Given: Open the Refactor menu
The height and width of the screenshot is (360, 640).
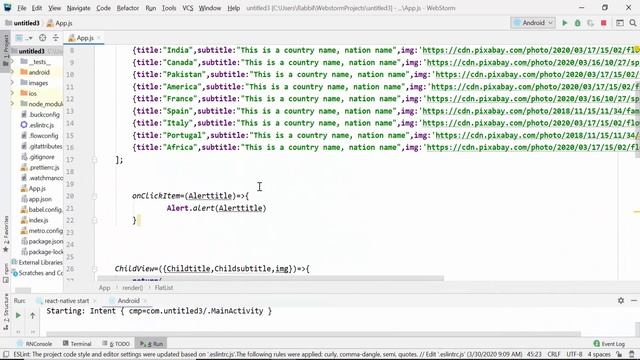Looking at the screenshot, I should pos(128,8).
